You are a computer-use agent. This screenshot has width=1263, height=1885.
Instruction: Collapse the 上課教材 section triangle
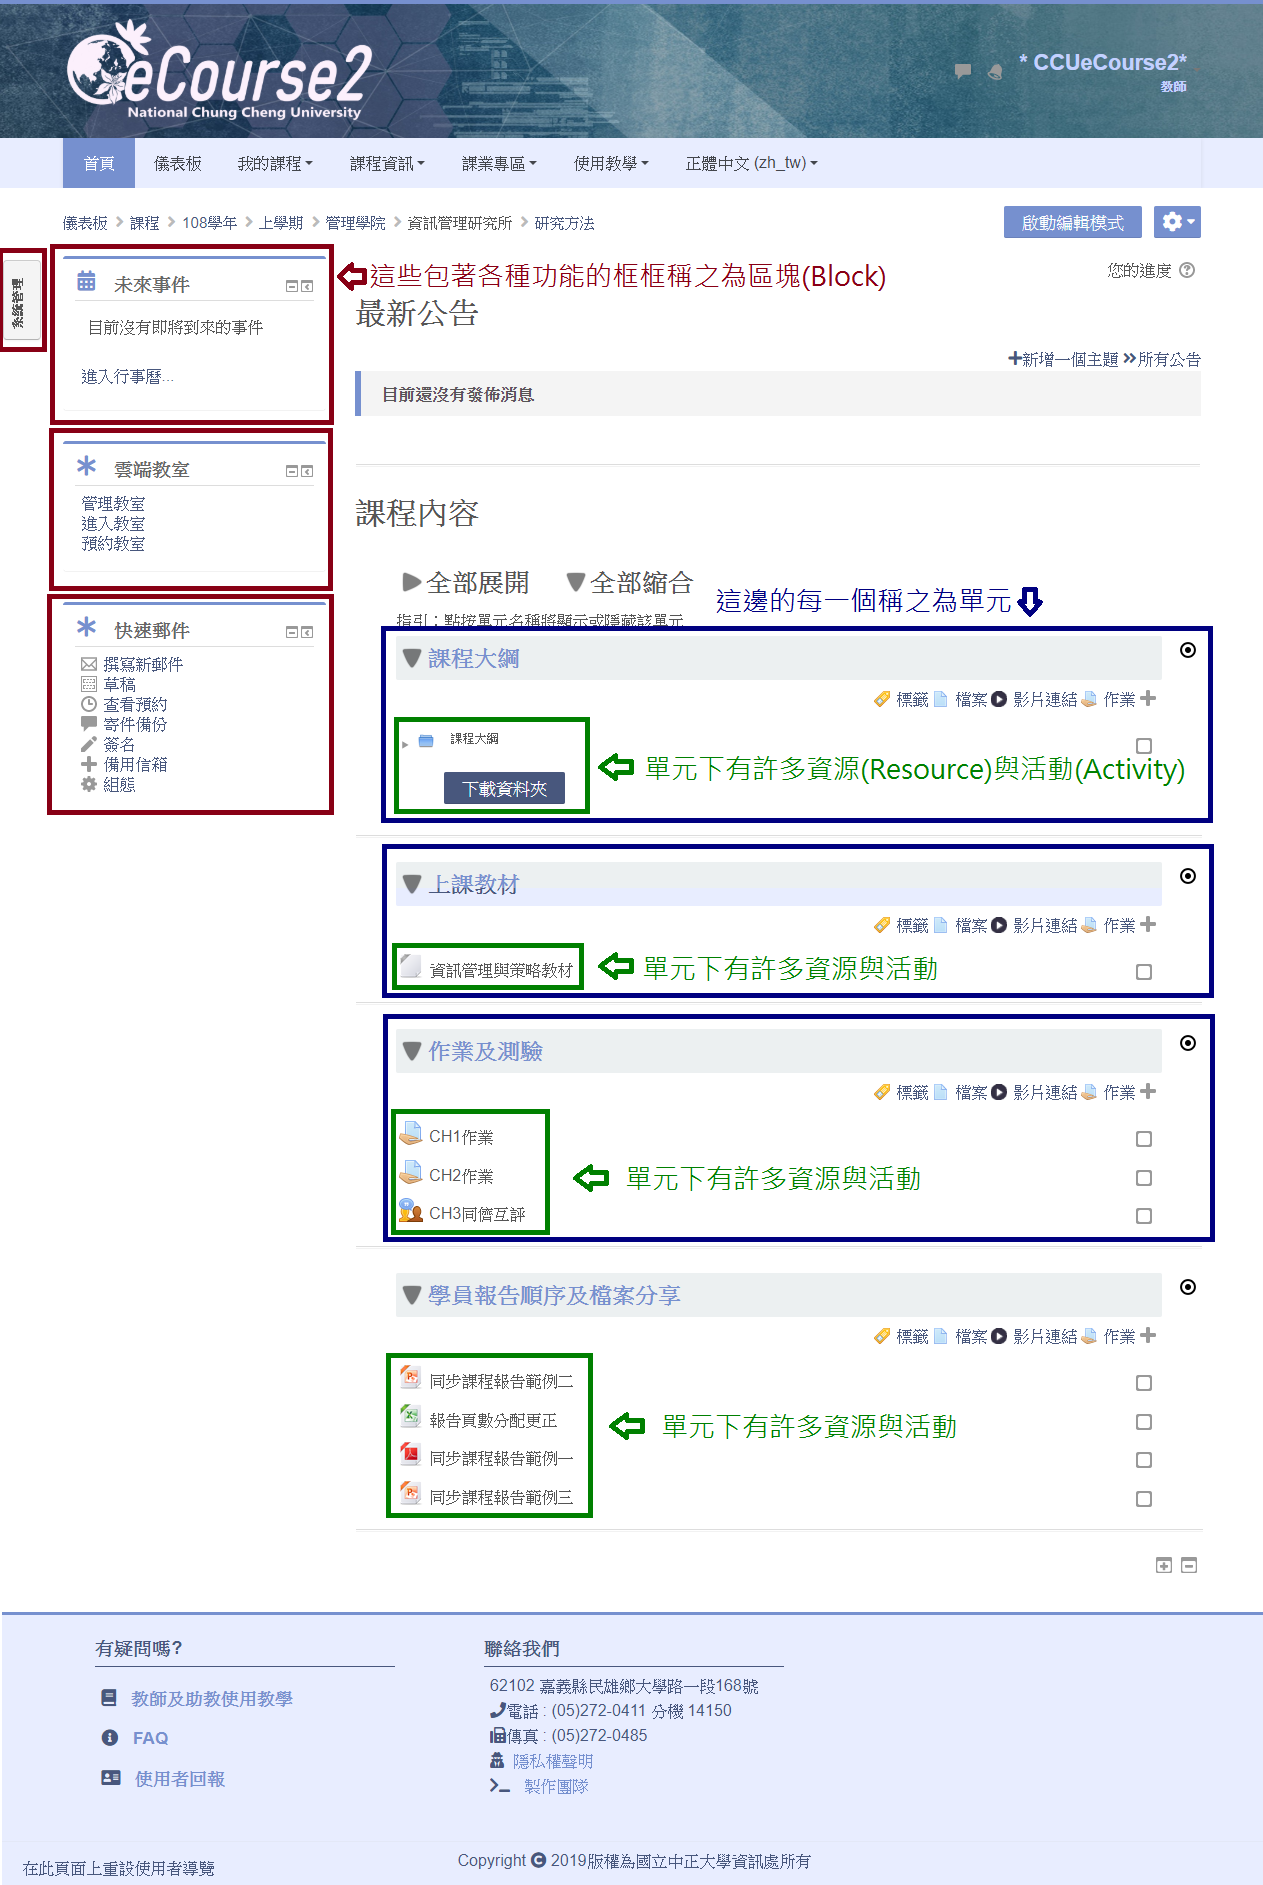pyautogui.click(x=411, y=884)
